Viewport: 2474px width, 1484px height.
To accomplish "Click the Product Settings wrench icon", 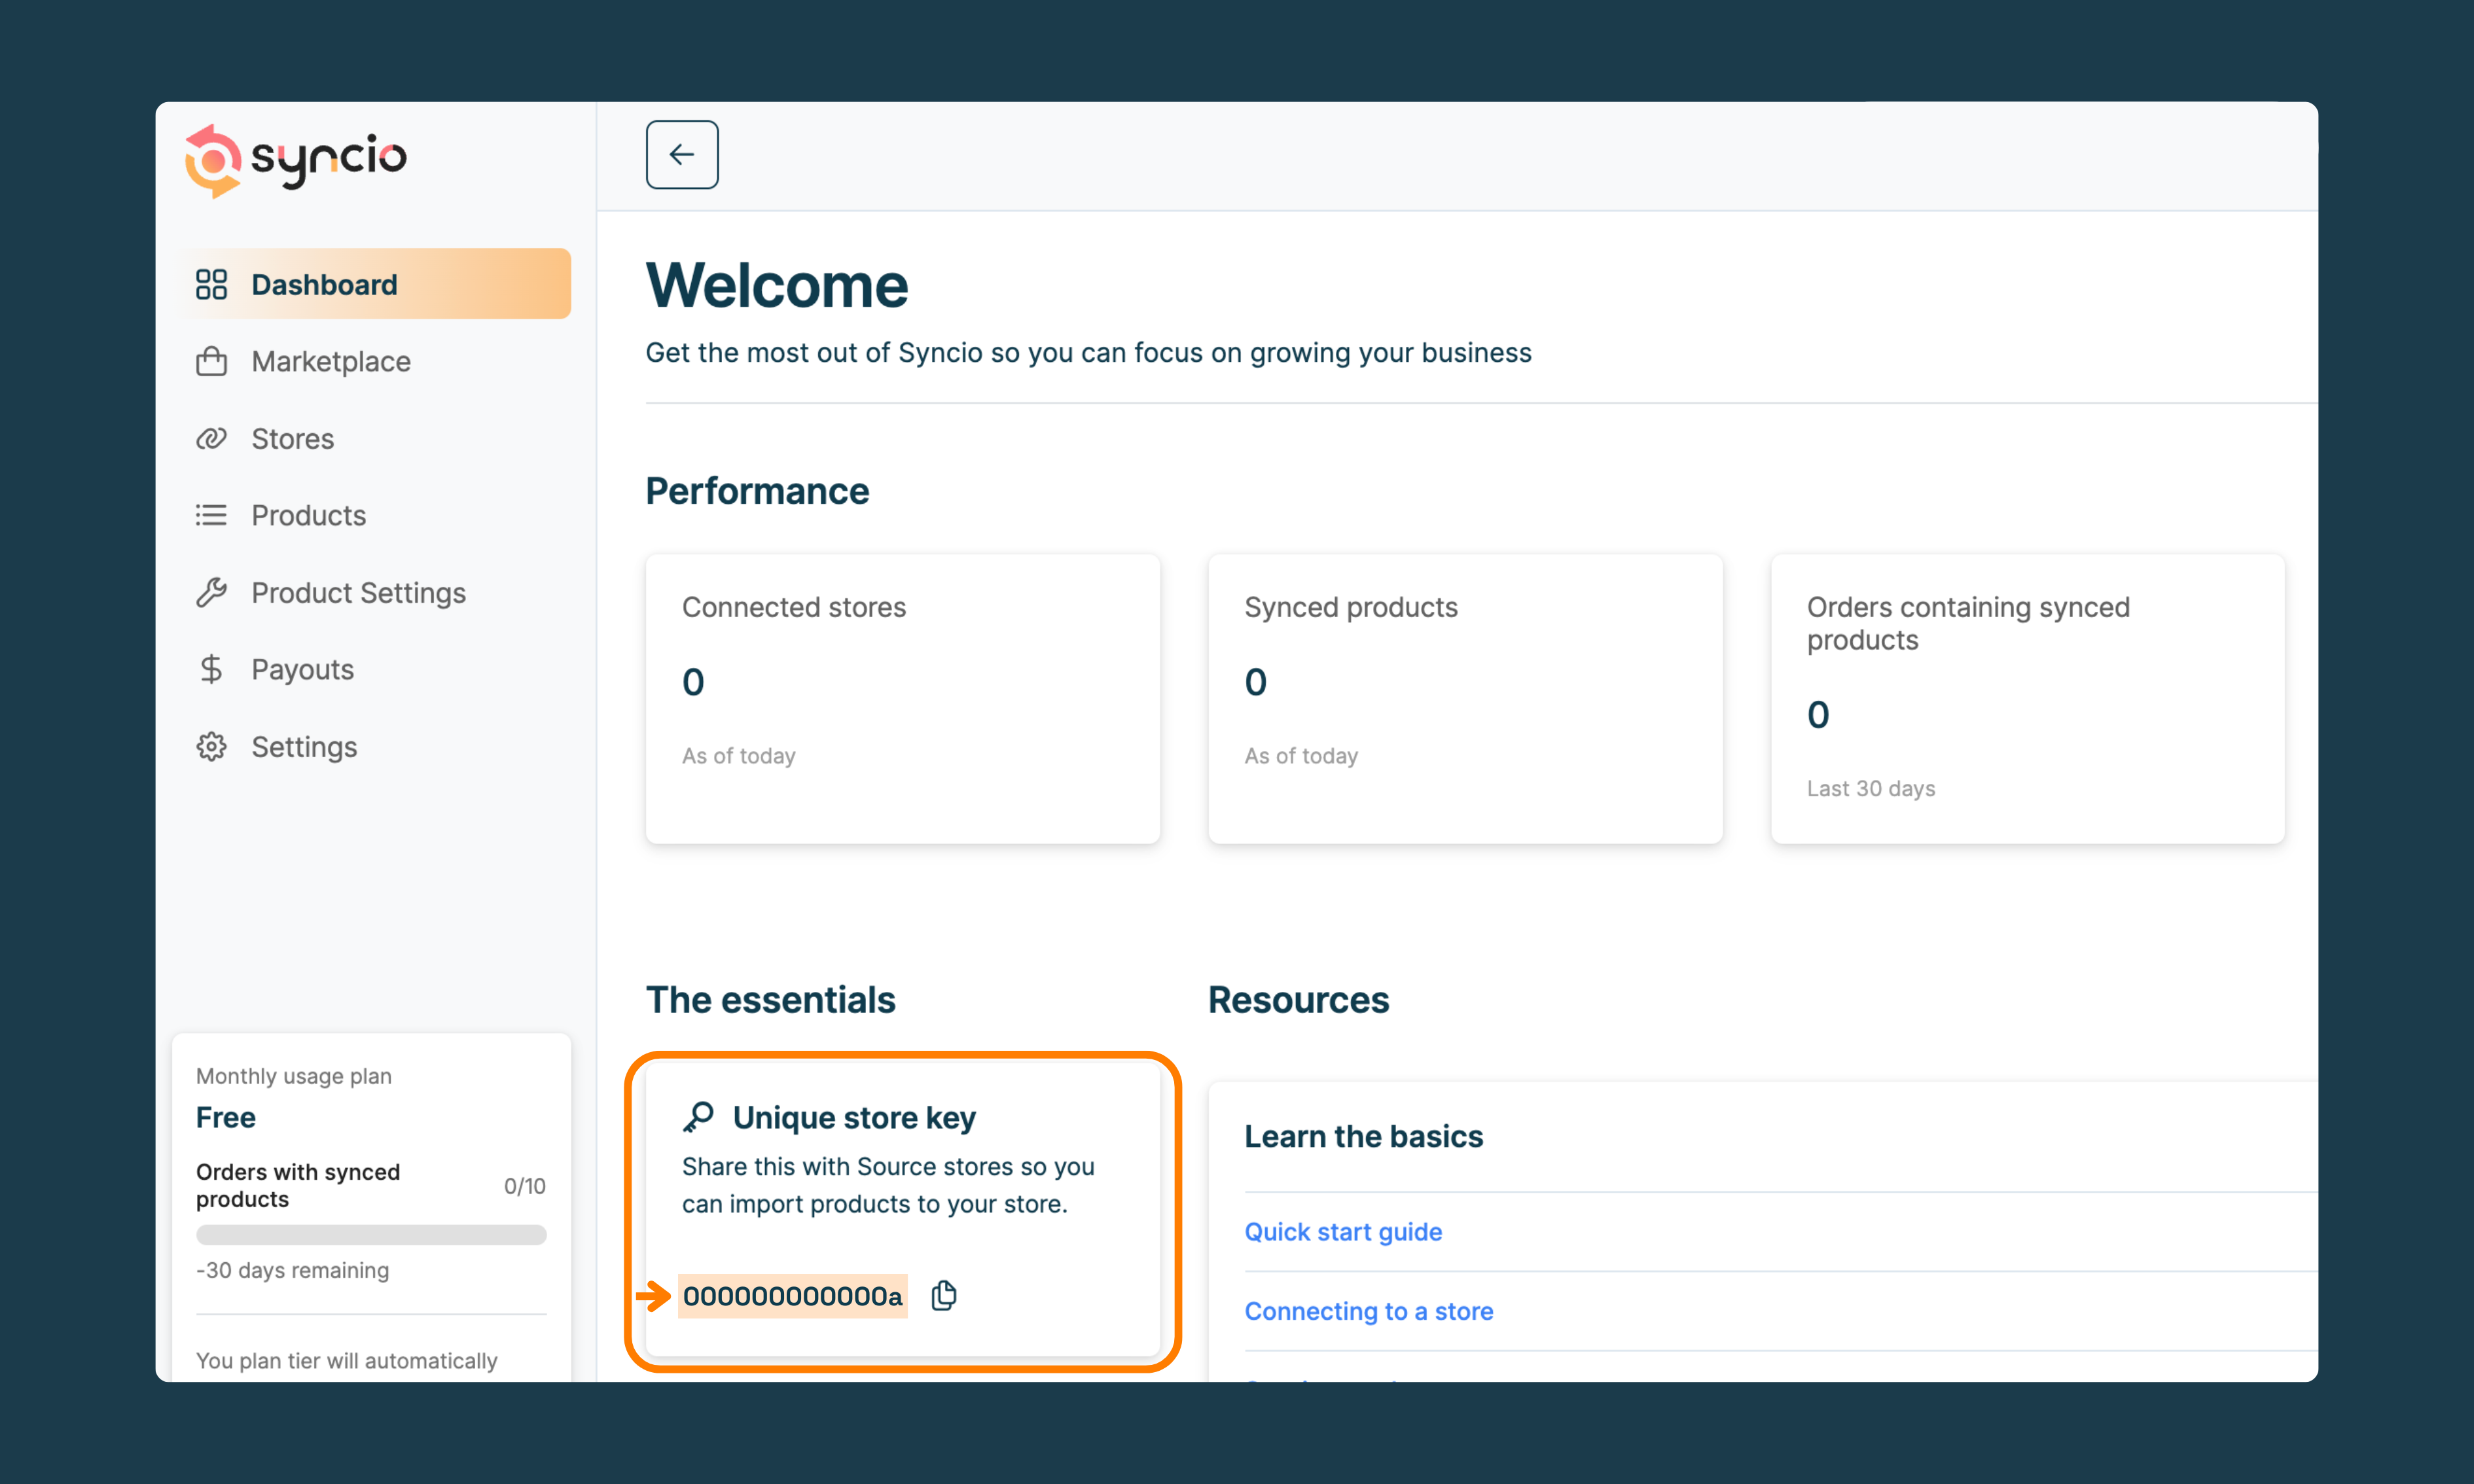I will pyautogui.click(x=211, y=593).
